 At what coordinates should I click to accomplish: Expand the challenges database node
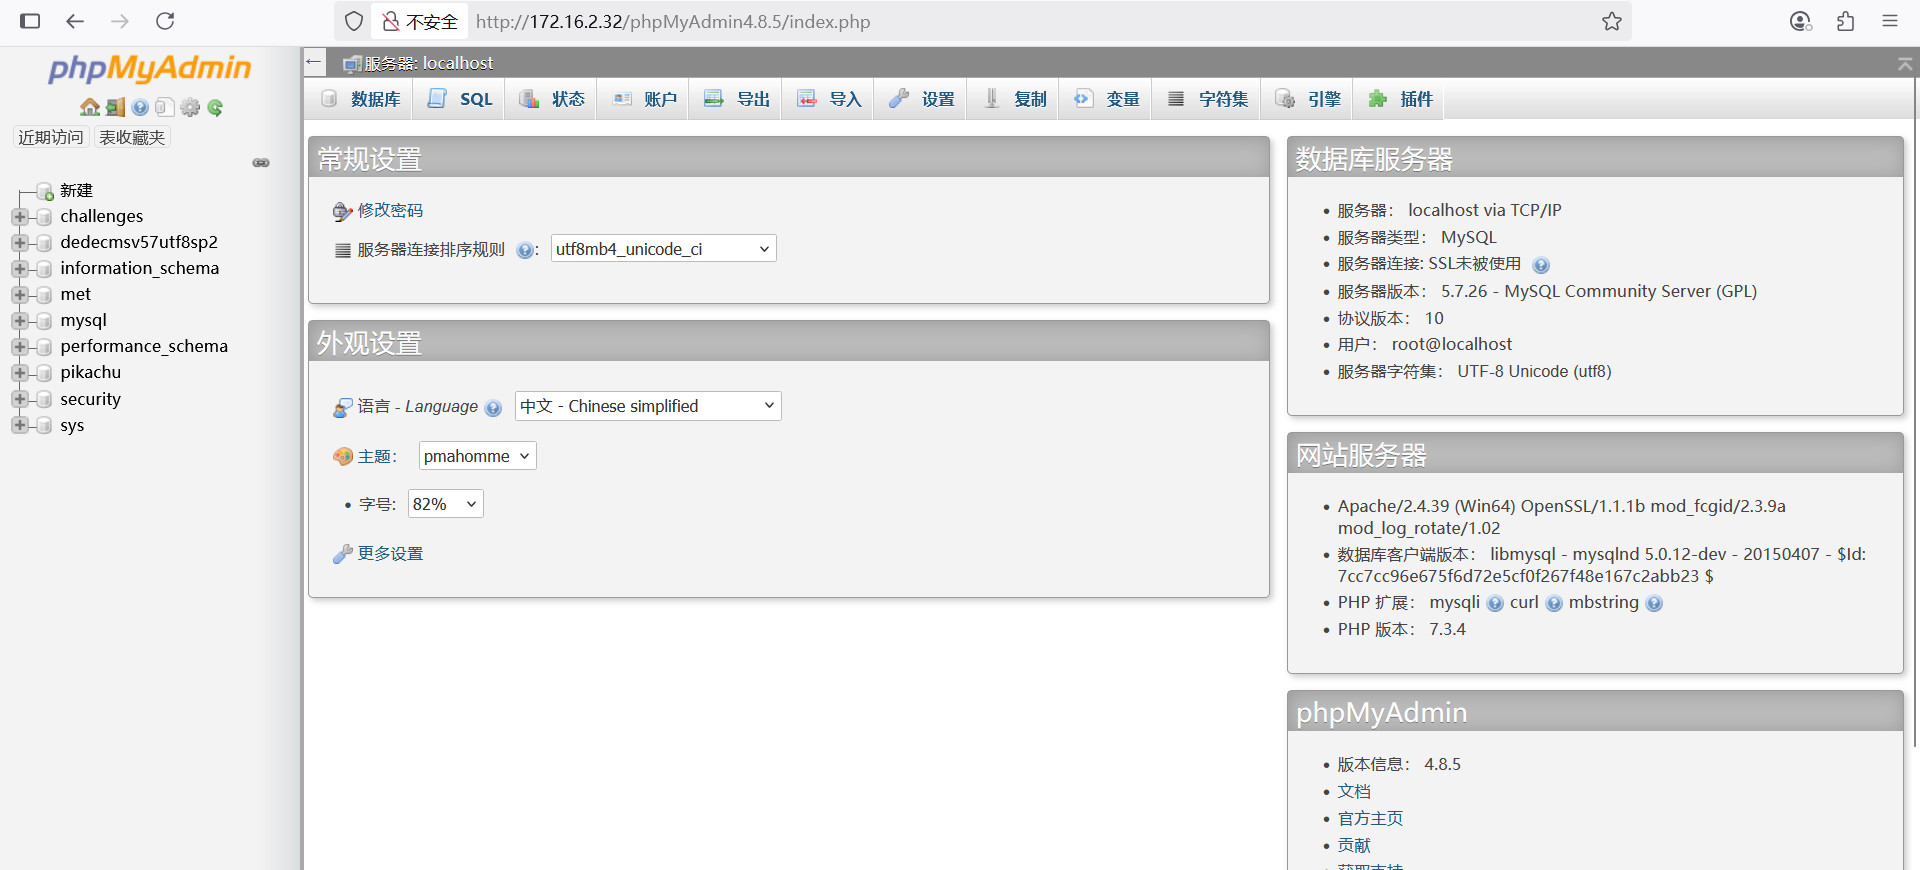(x=19, y=217)
